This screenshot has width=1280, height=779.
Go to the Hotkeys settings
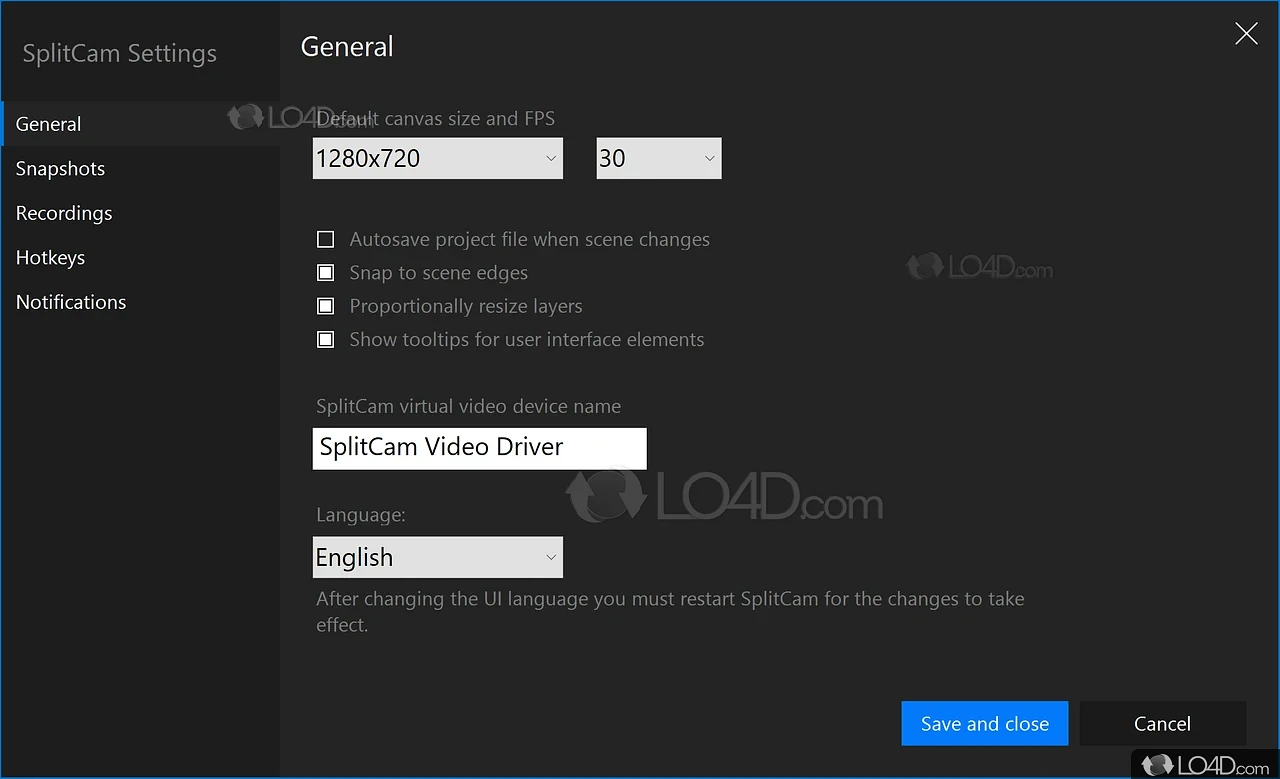click(x=140, y=257)
